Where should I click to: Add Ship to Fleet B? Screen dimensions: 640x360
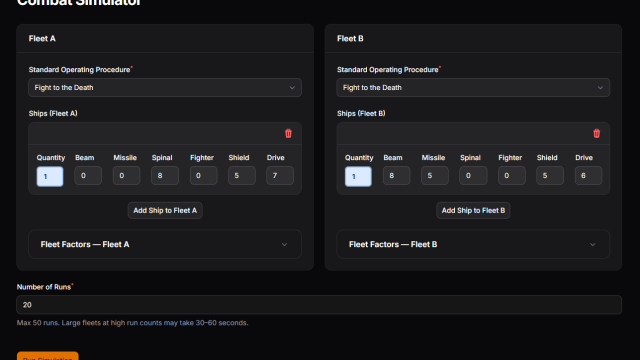click(x=473, y=211)
